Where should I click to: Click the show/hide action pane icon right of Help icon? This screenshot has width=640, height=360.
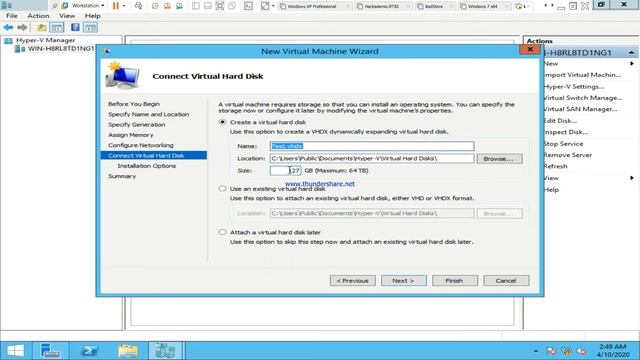pyautogui.click(x=91, y=27)
